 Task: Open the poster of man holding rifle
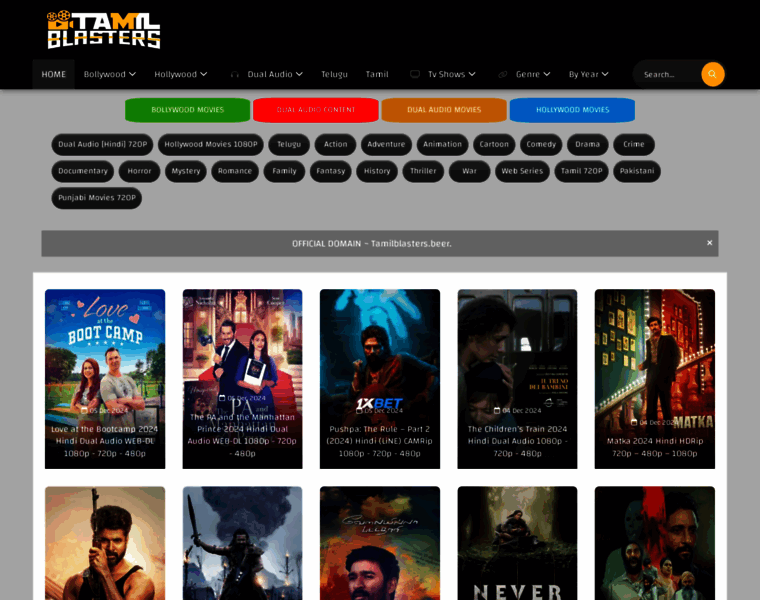[x=105, y=543]
